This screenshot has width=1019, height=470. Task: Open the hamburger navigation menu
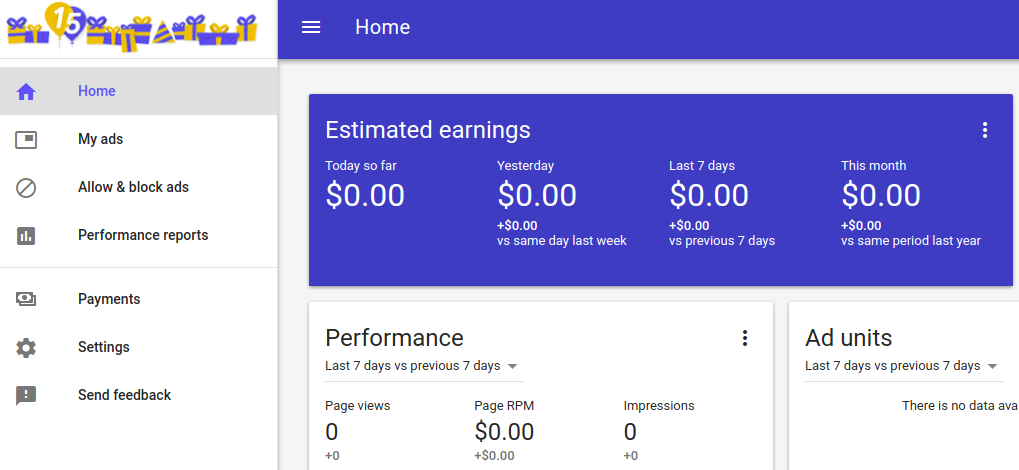[311, 27]
